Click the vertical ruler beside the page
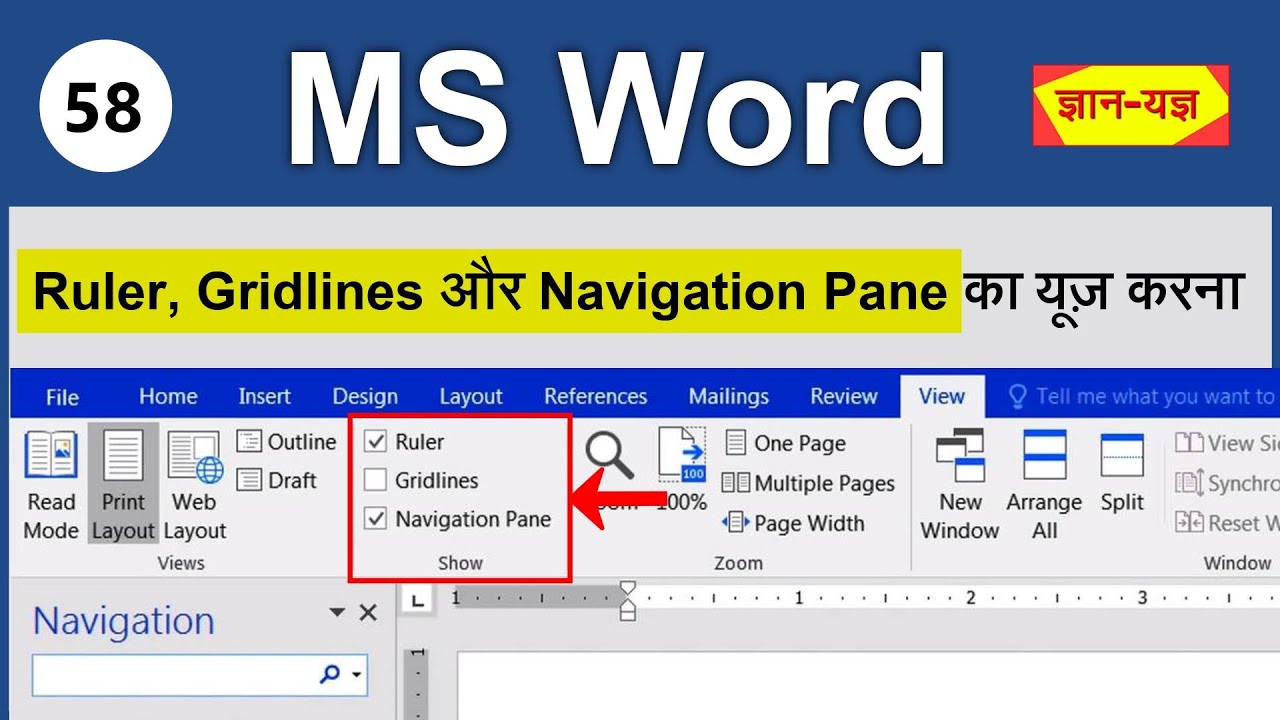Screen dimensions: 1280x720 click(x=417, y=683)
